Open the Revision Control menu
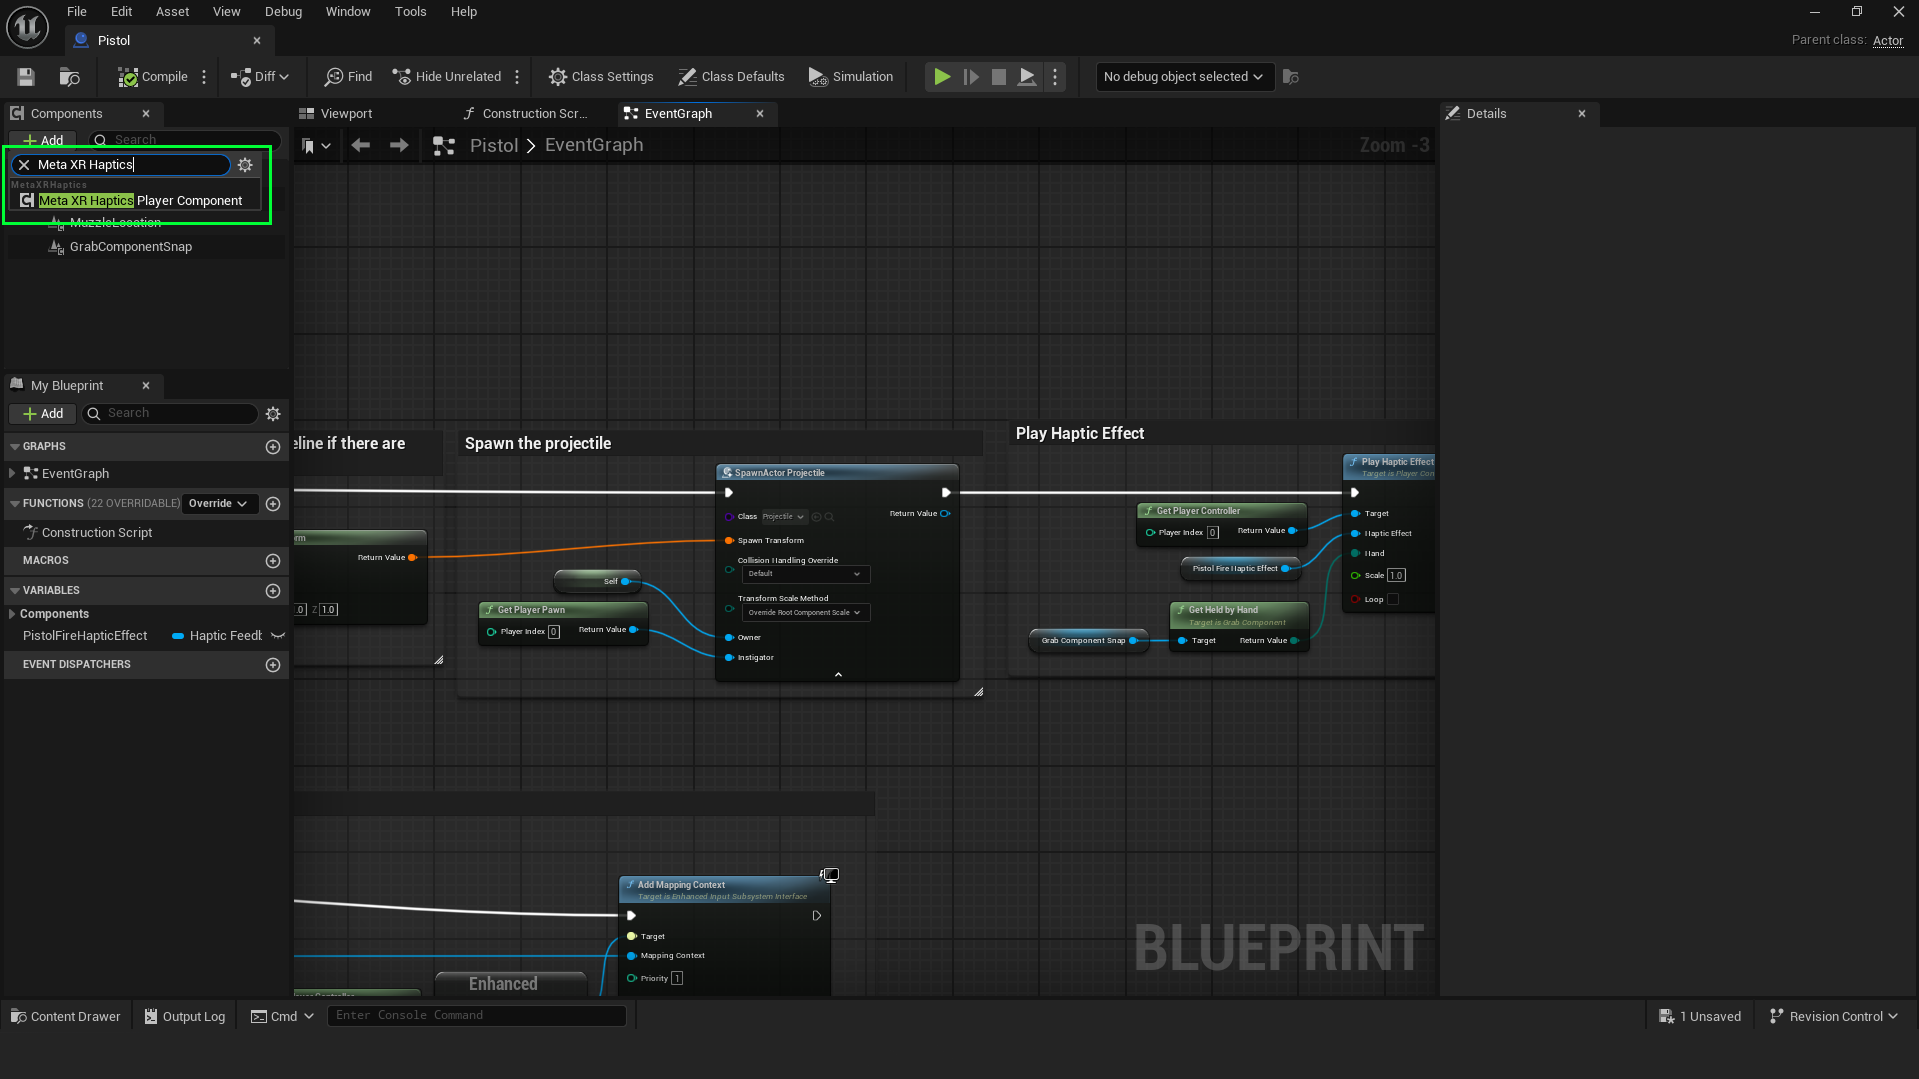The image size is (1919, 1079). pyautogui.click(x=1833, y=1016)
